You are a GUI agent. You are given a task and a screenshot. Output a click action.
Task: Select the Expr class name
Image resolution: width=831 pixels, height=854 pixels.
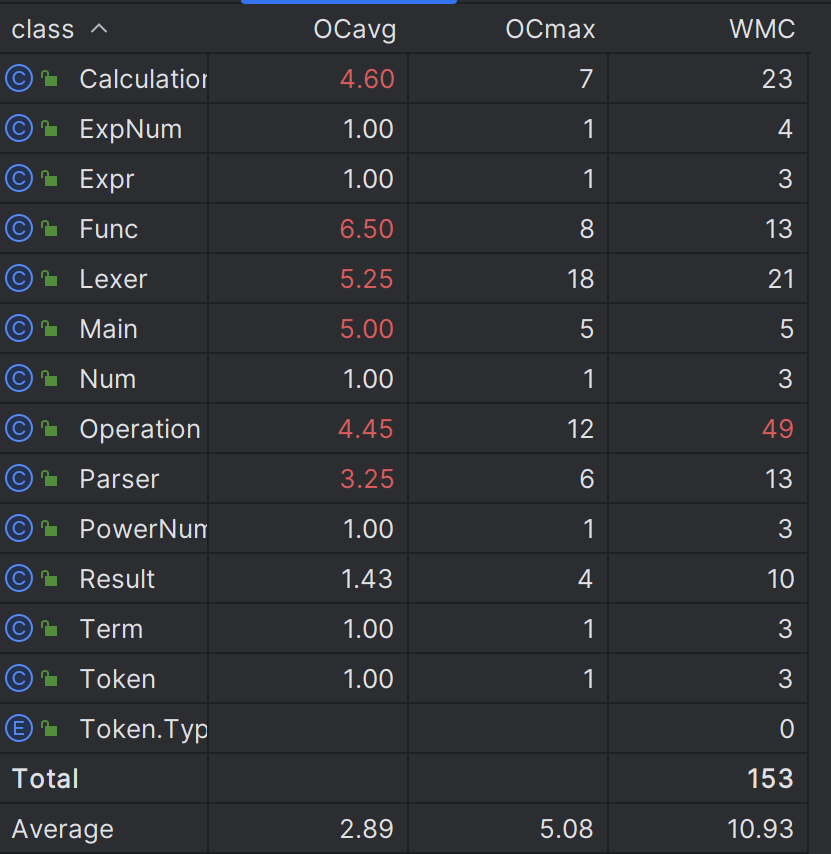pyautogui.click(x=107, y=179)
